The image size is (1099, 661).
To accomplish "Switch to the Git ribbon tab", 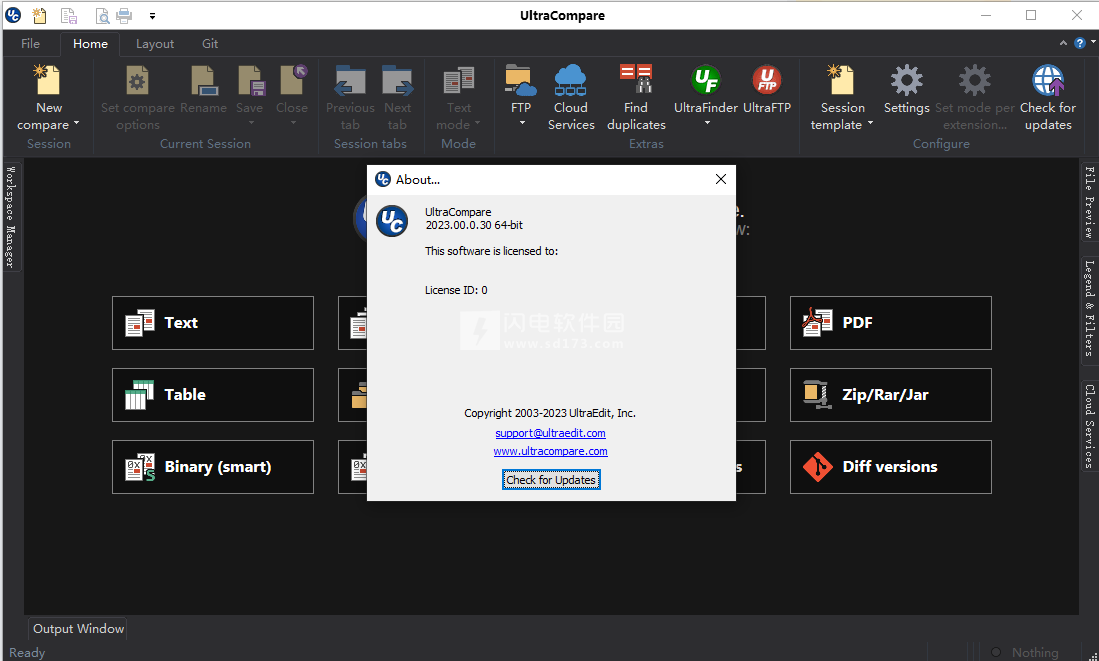I will (x=210, y=43).
